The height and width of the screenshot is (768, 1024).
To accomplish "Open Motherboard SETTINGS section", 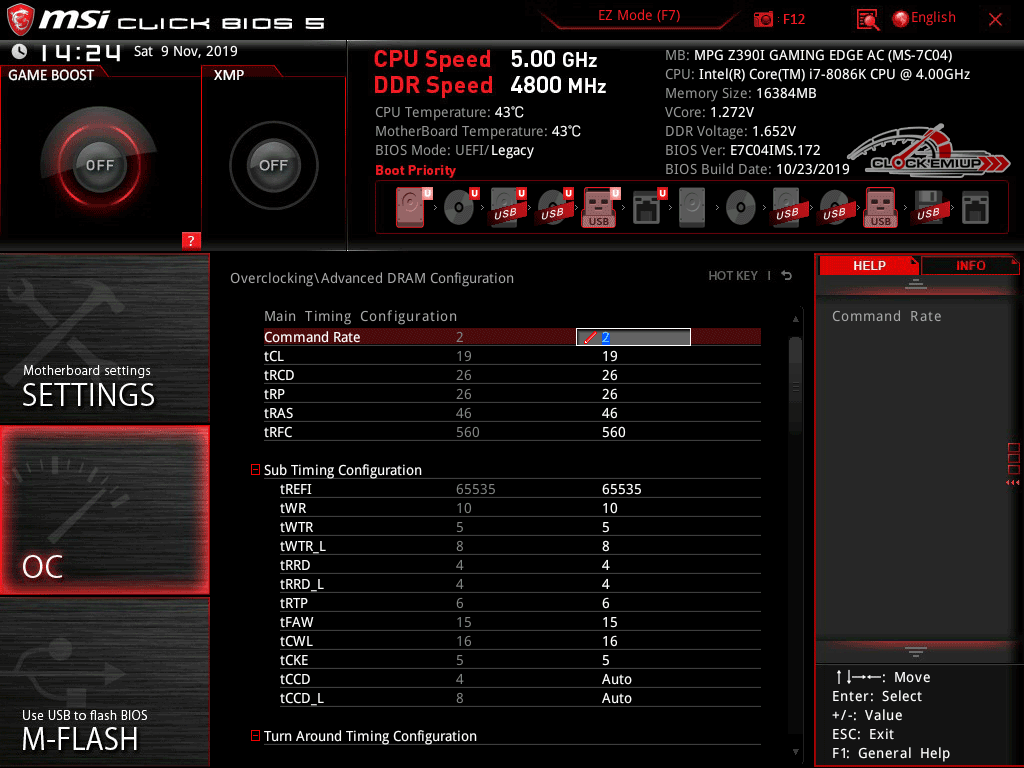I will pos(104,340).
